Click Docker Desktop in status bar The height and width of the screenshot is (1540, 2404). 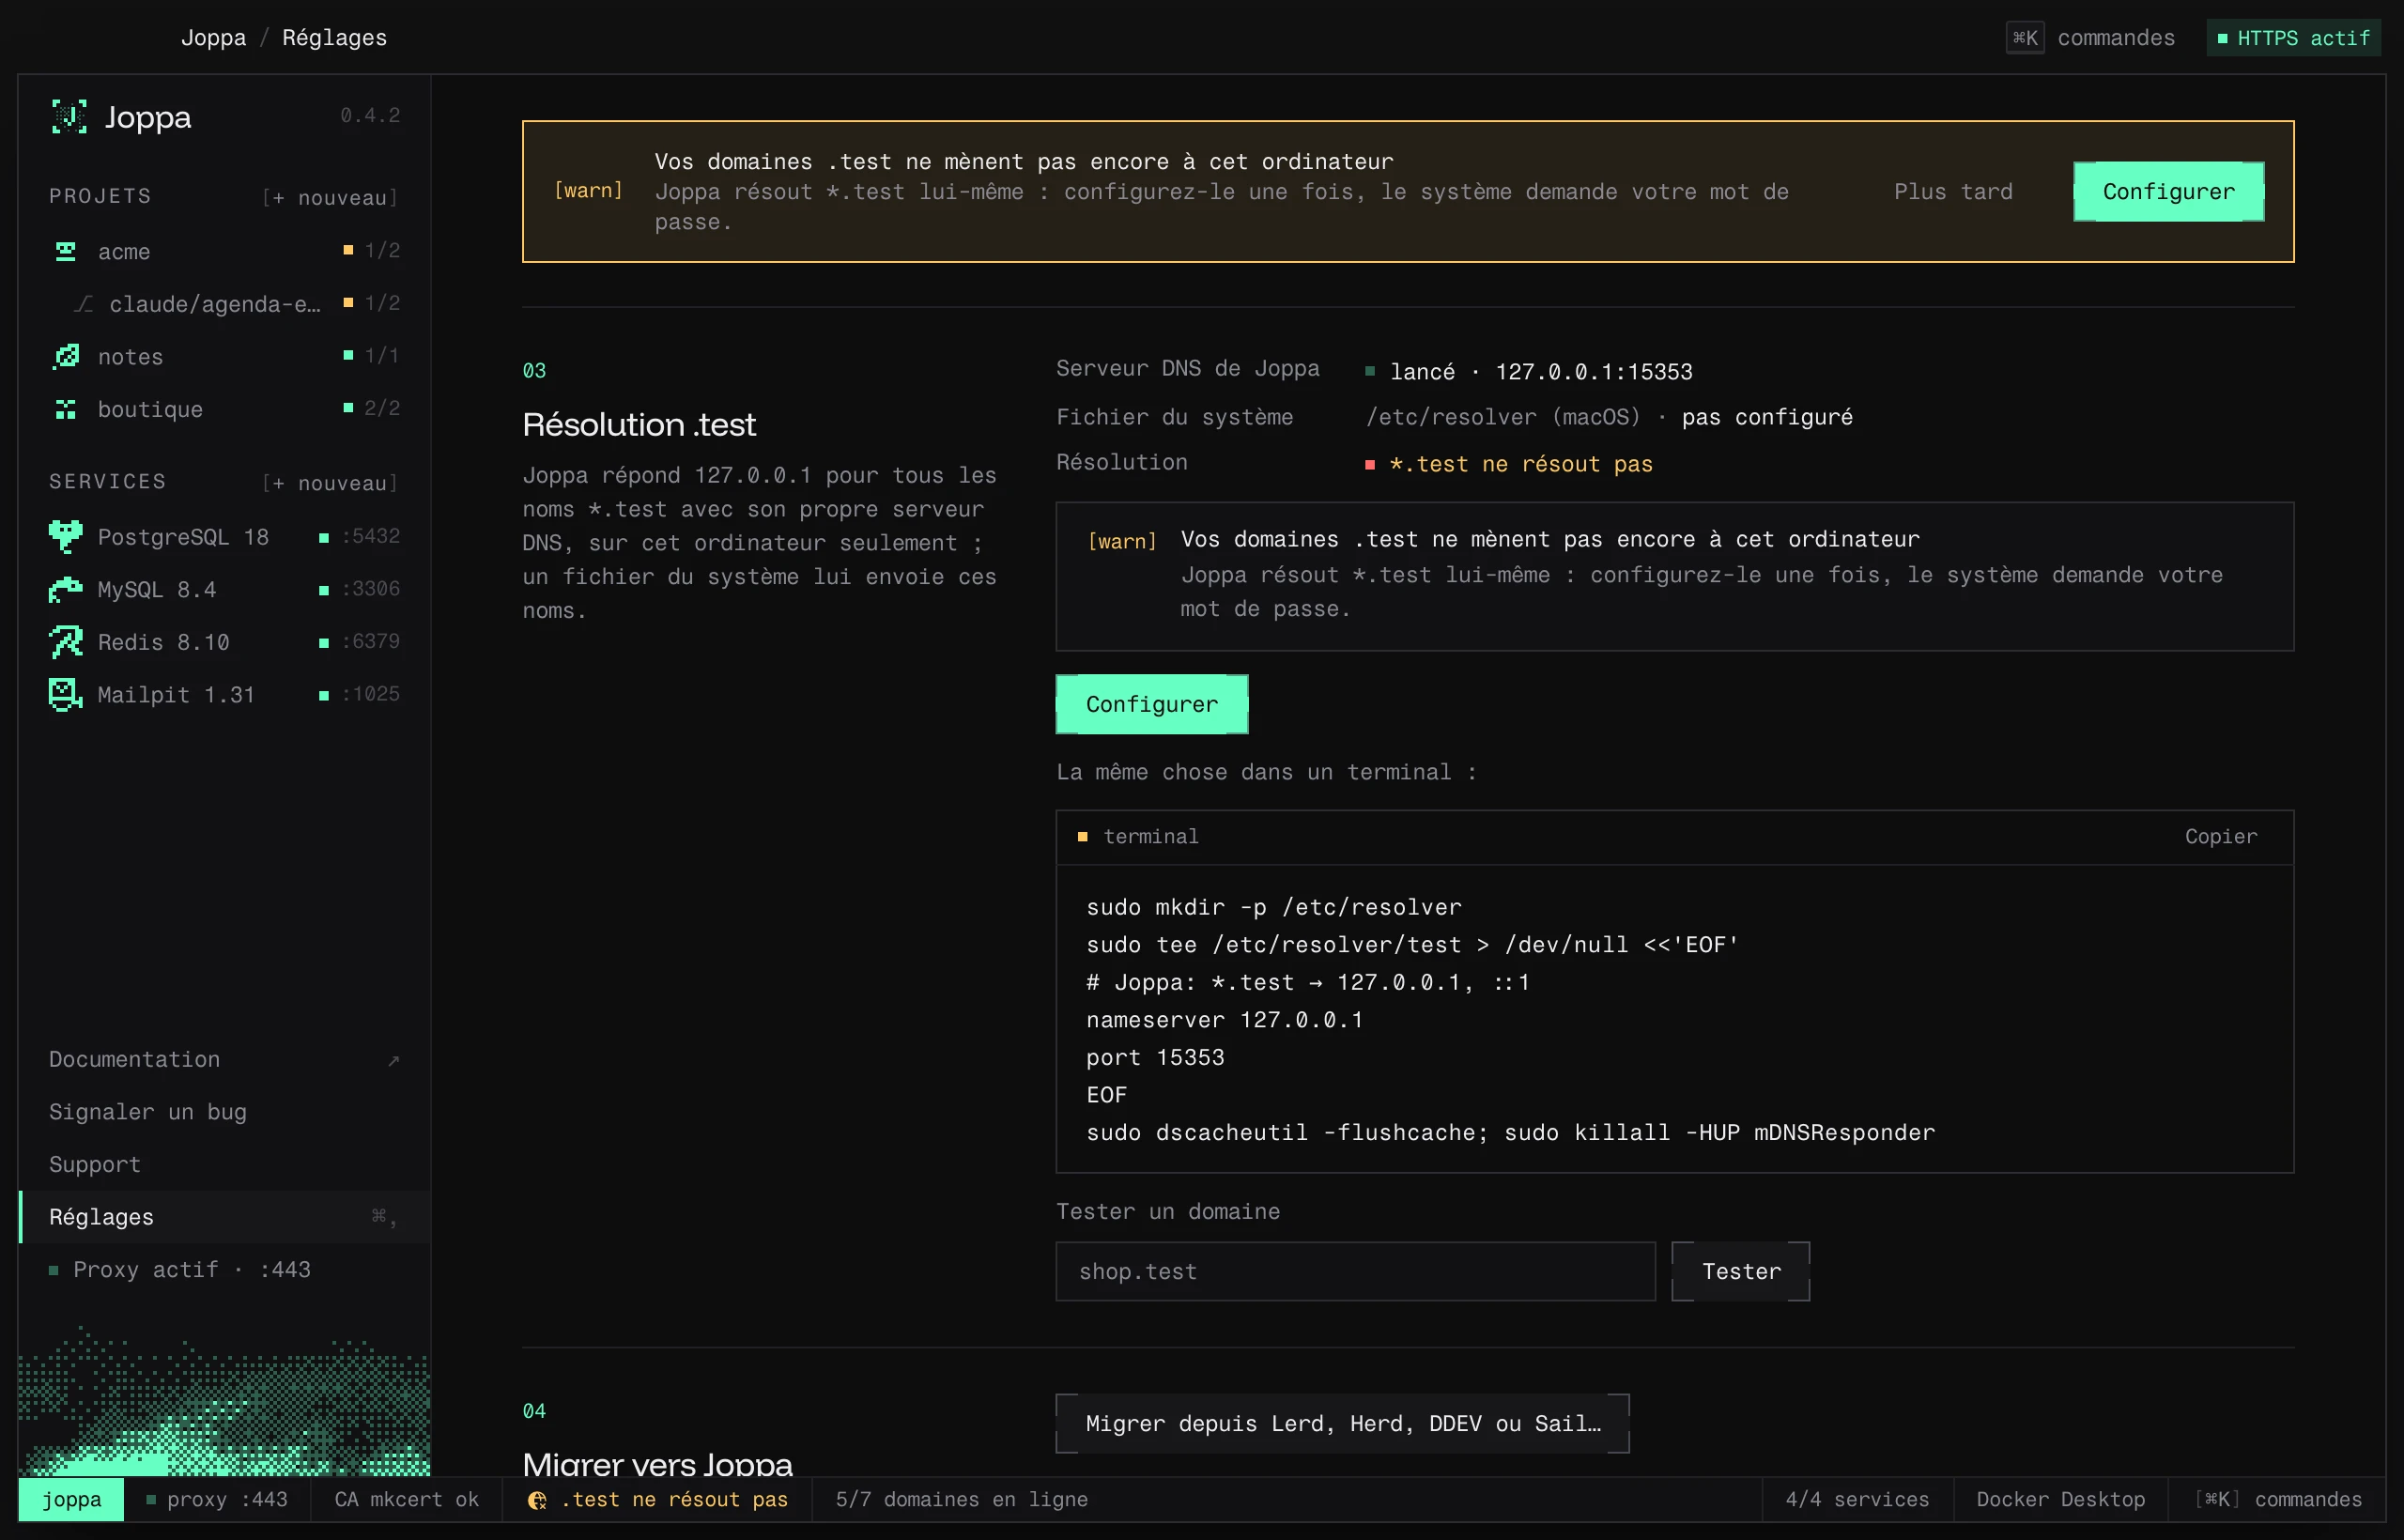point(2061,1499)
